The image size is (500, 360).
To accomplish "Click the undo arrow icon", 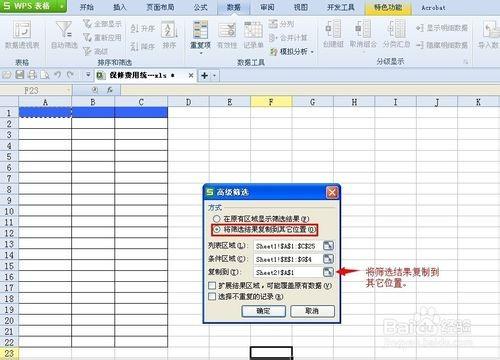I will 57,75.
